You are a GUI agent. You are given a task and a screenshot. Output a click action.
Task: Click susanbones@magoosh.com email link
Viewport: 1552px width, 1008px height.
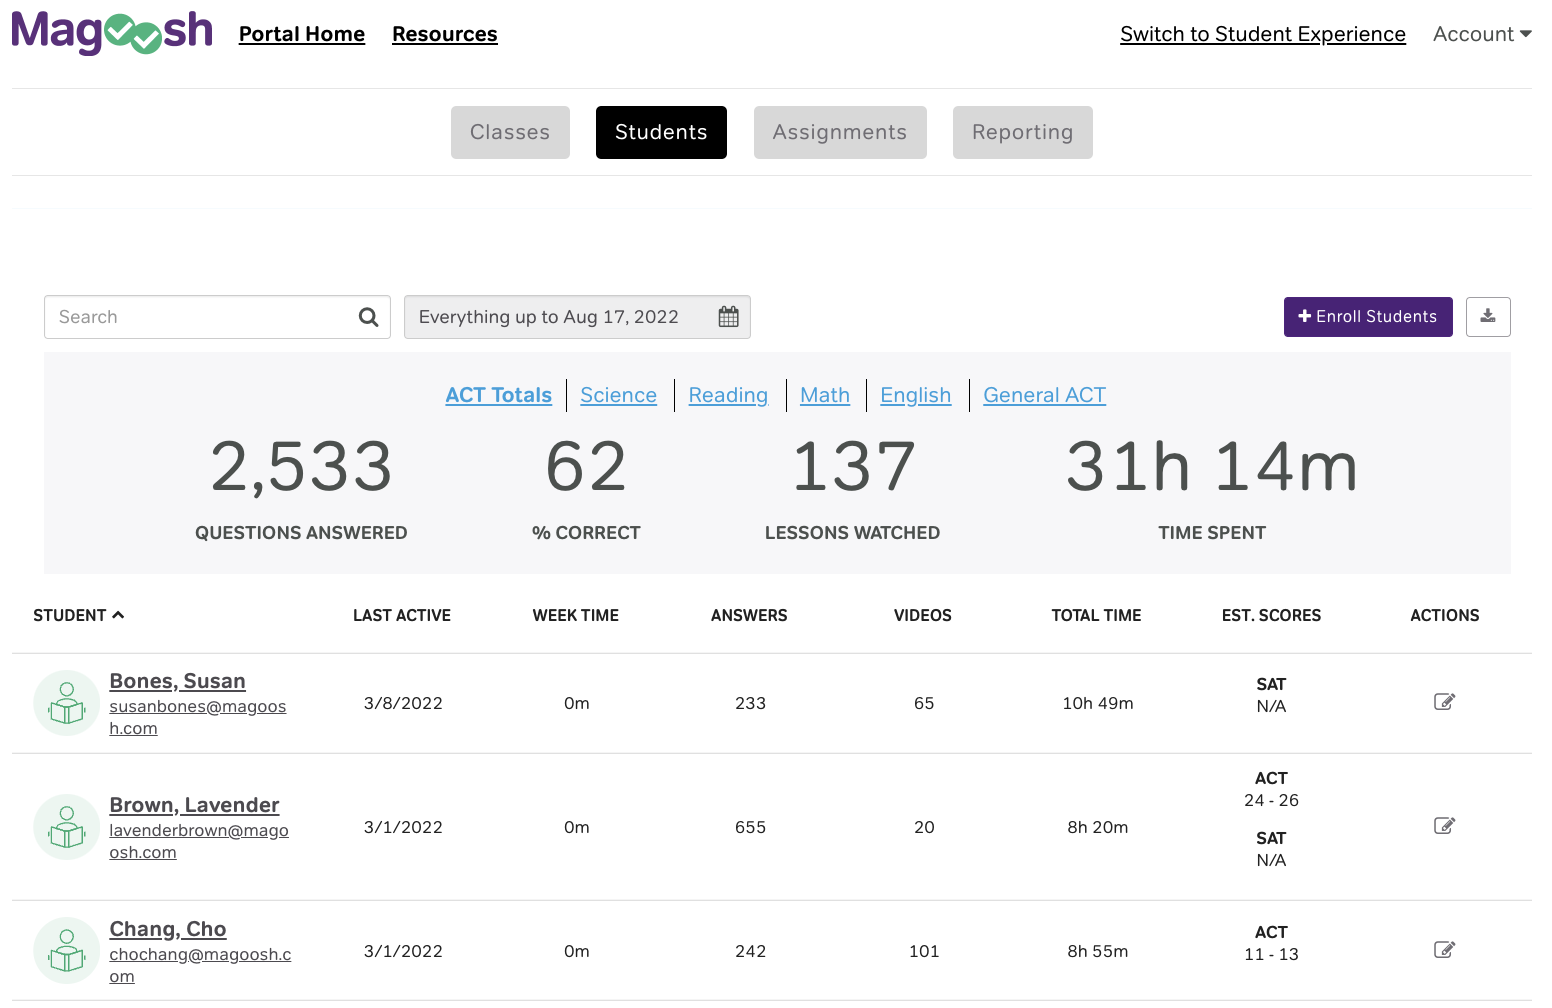(197, 717)
